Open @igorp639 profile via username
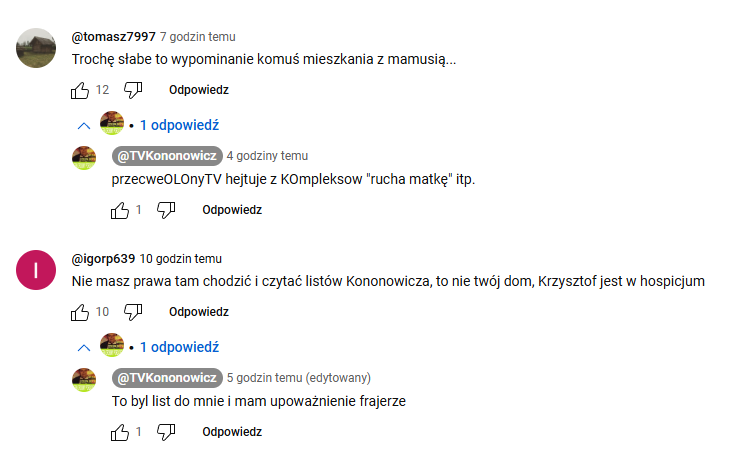752x454 pixels. 103,259
